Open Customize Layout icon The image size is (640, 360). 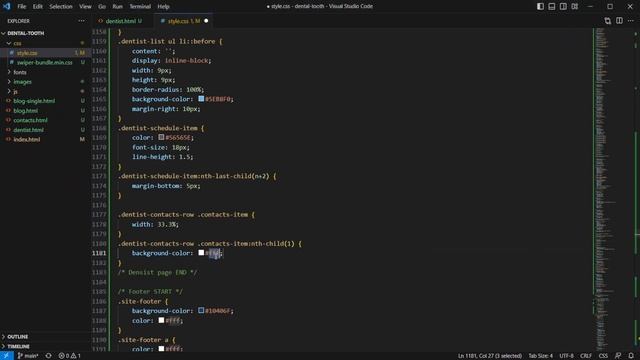tap(574, 6)
